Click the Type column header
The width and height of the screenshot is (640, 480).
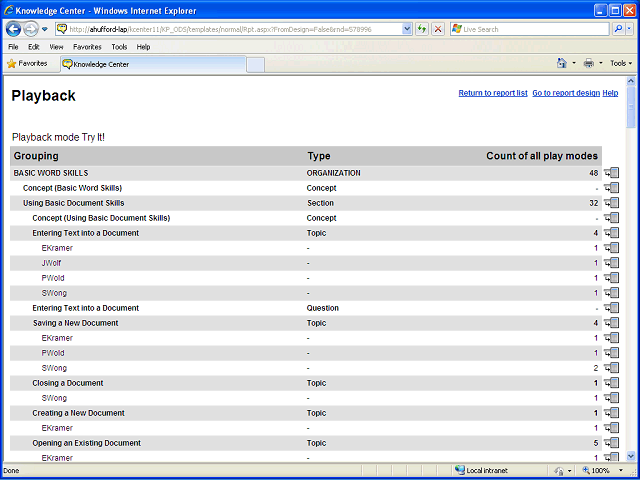(x=319, y=156)
